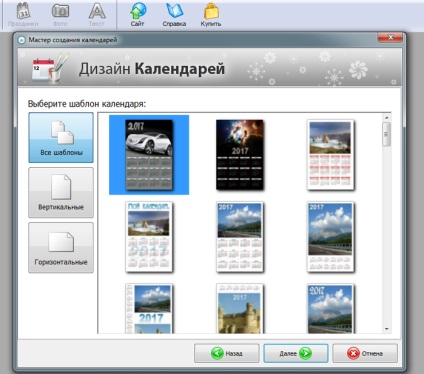Select the Все шаблоны category
Screen dimensions: 424x374
(61, 138)
